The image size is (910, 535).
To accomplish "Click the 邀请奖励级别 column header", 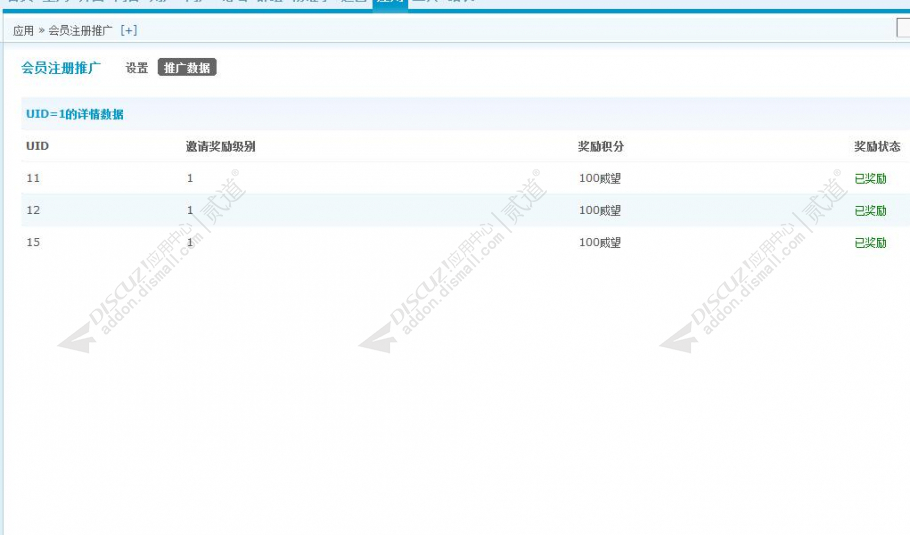I will click(221, 146).
